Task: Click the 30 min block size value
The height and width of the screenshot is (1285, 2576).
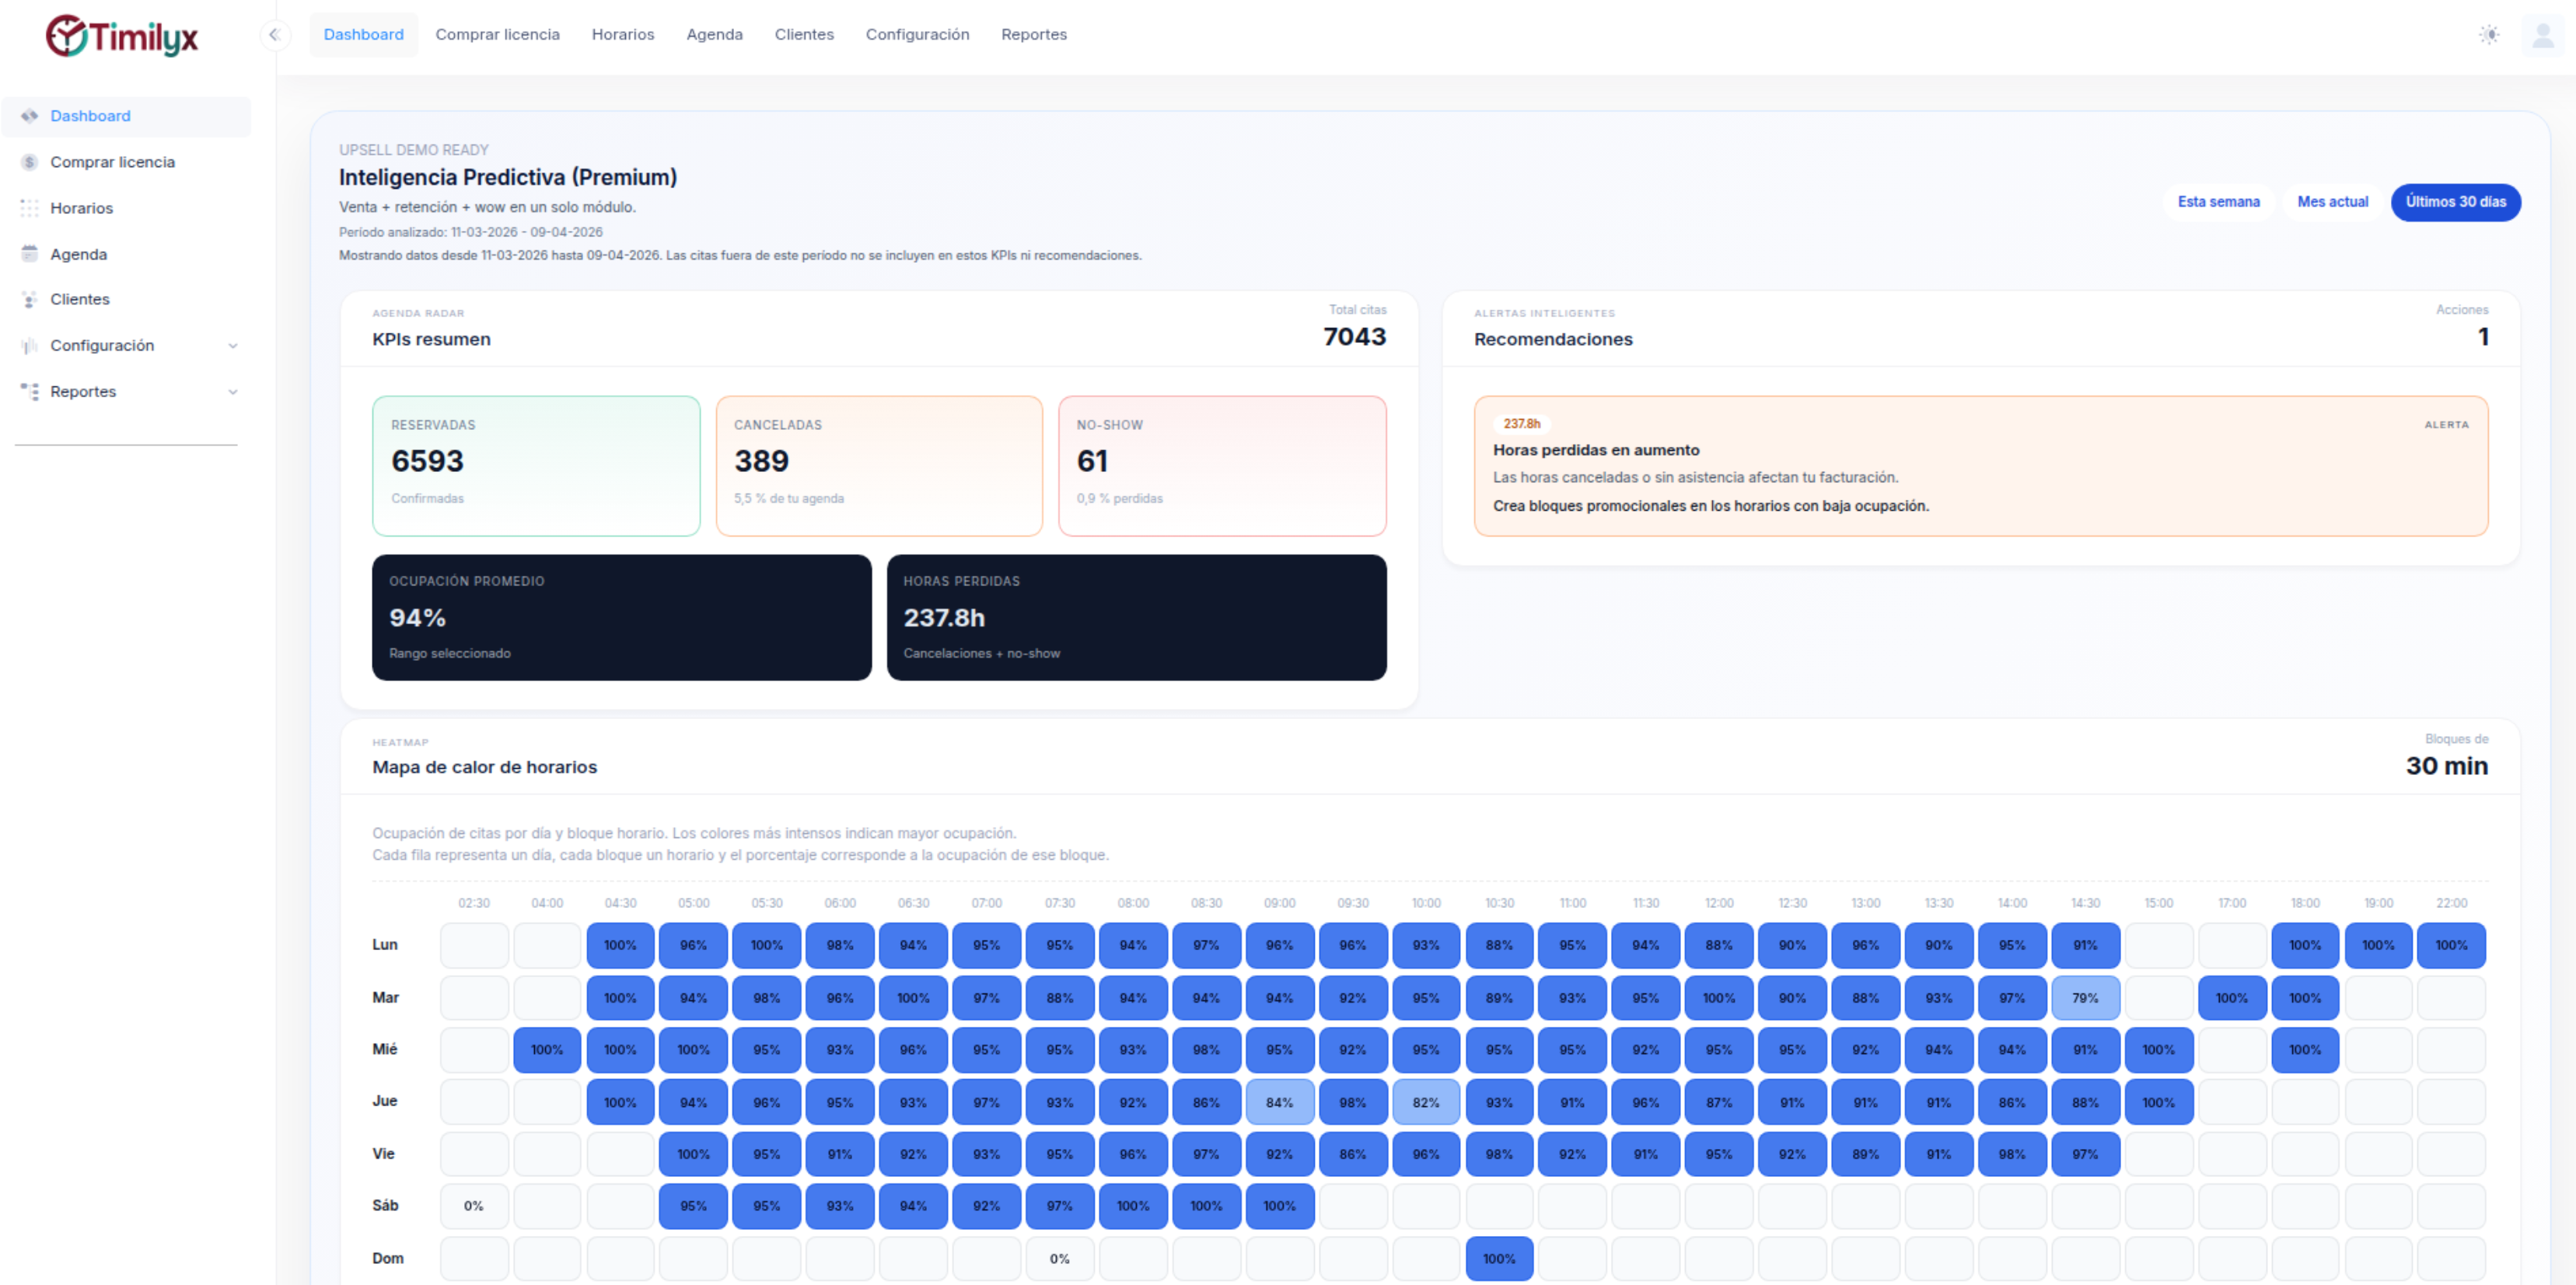Action: [2446, 766]
